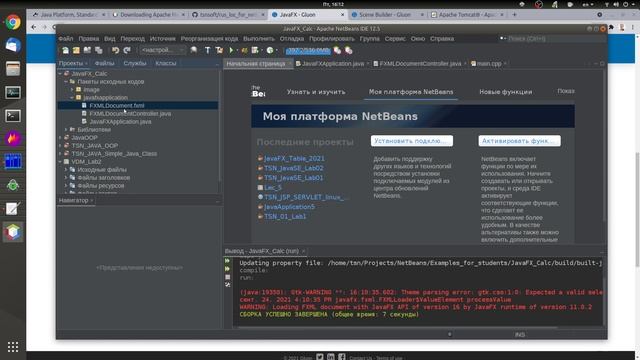Run the project with green play icon
The image size is (640, 360).
click(231, 50)
